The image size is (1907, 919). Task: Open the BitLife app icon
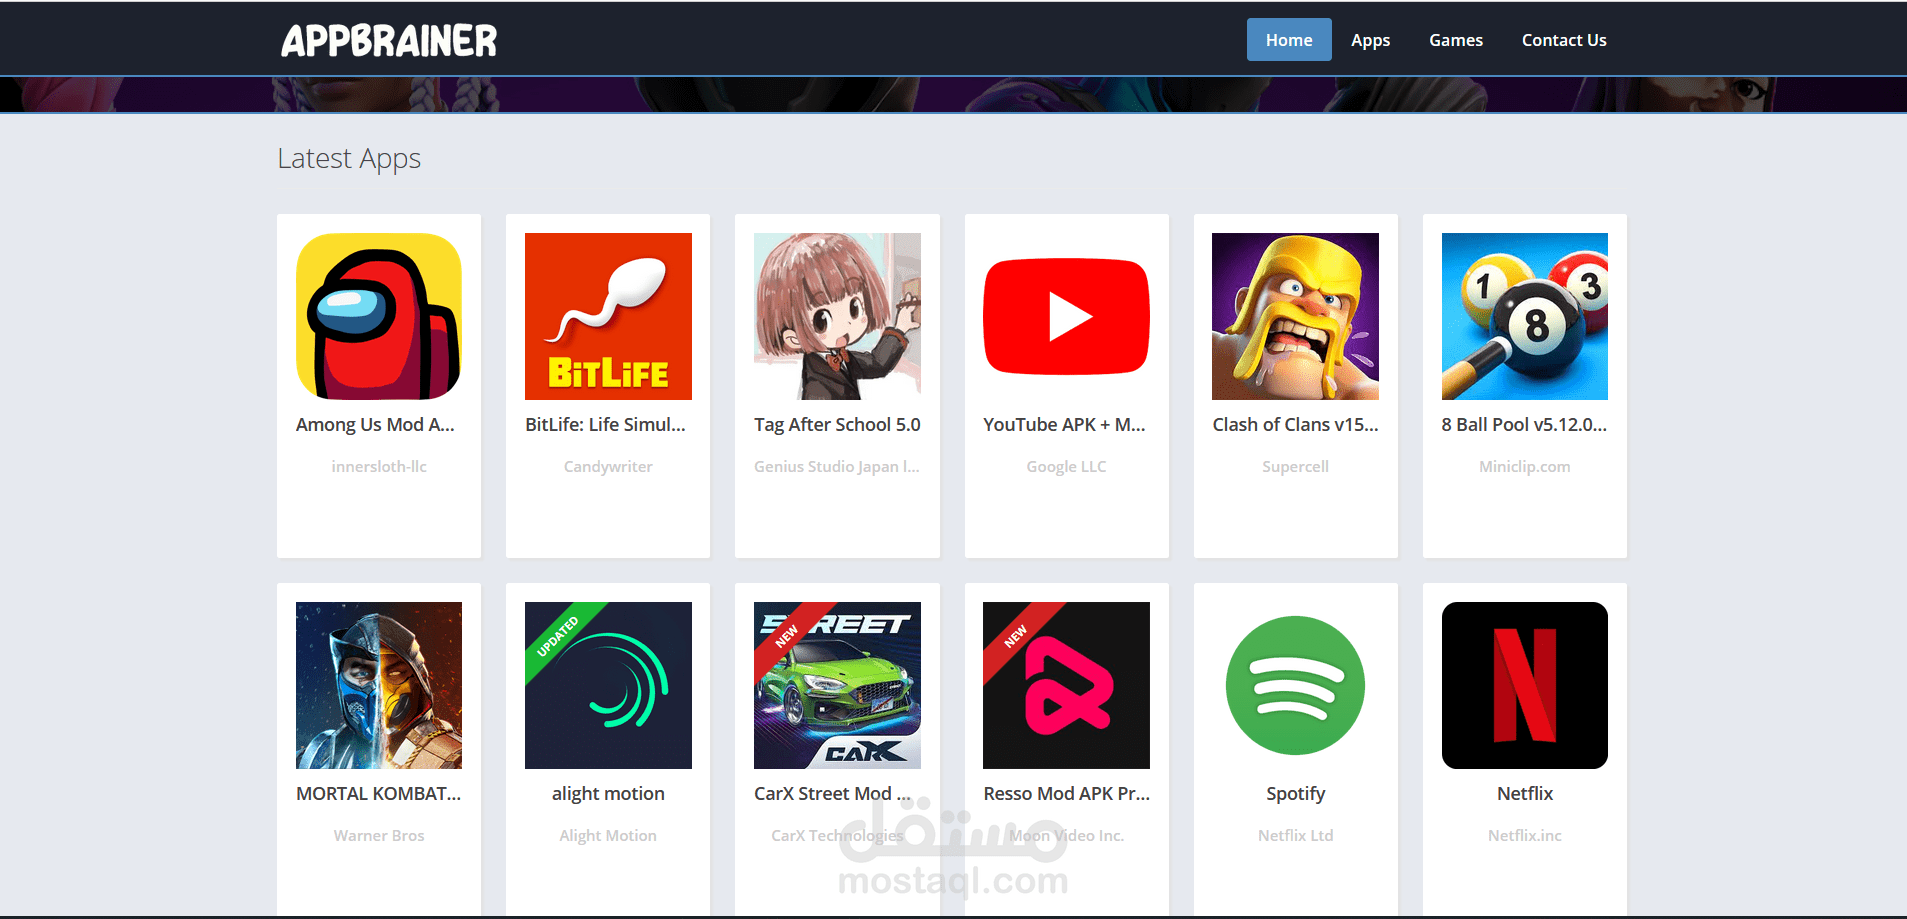608,316
